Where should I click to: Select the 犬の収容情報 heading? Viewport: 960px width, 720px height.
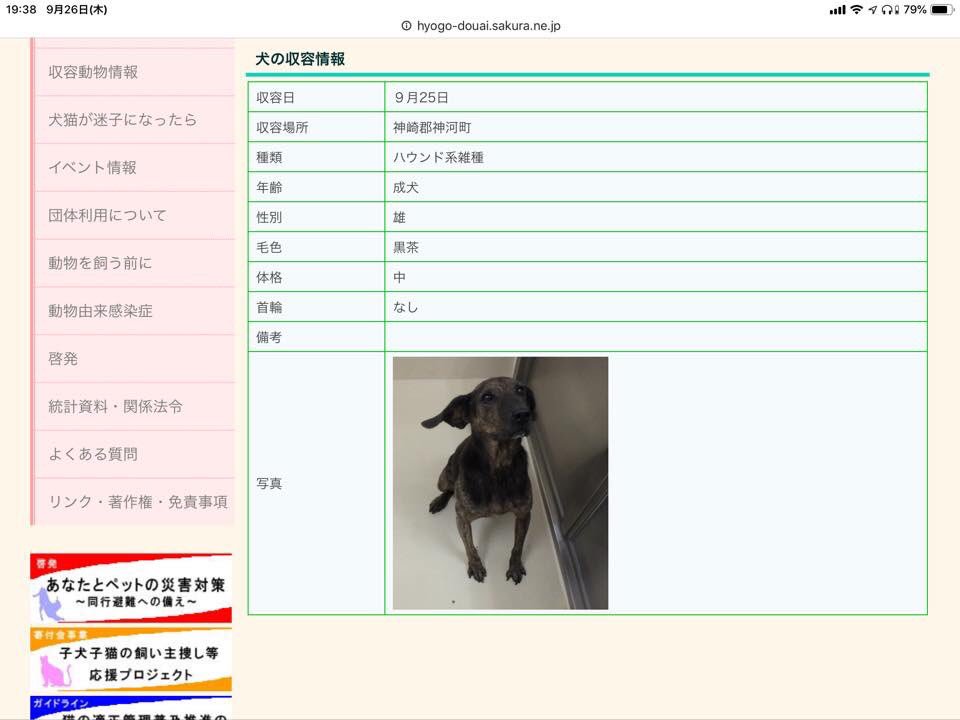click(300, 59)
